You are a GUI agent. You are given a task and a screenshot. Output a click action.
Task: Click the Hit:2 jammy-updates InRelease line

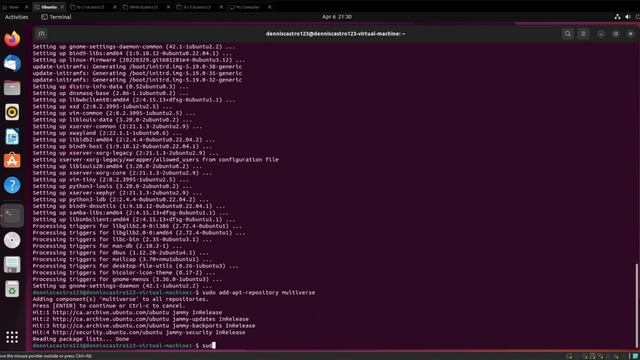[x=141, y=319]
